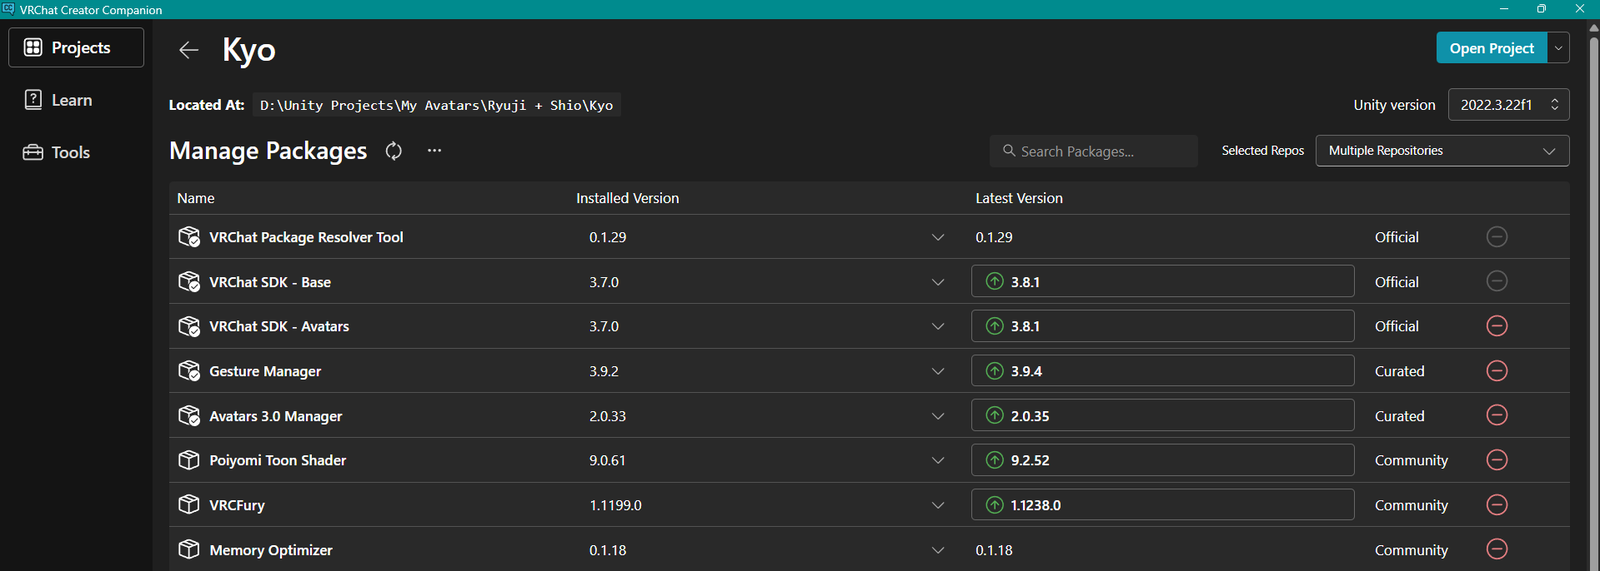
Task: Expand version dropdown for VRCFury
Action: (938, 505)
